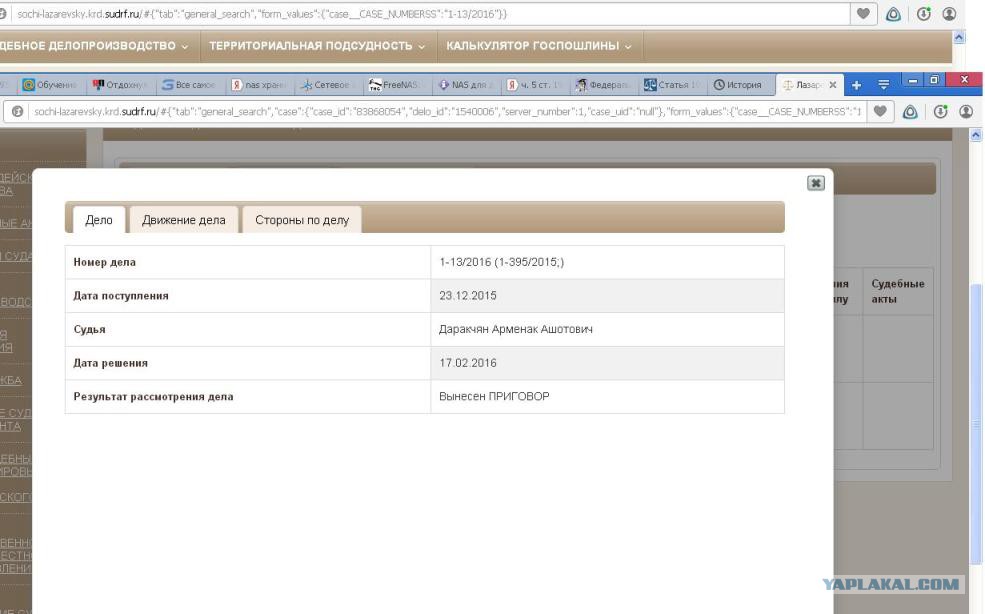Close the case details popup
This screenshot has width=985, height=614.
tap(815, 183)
